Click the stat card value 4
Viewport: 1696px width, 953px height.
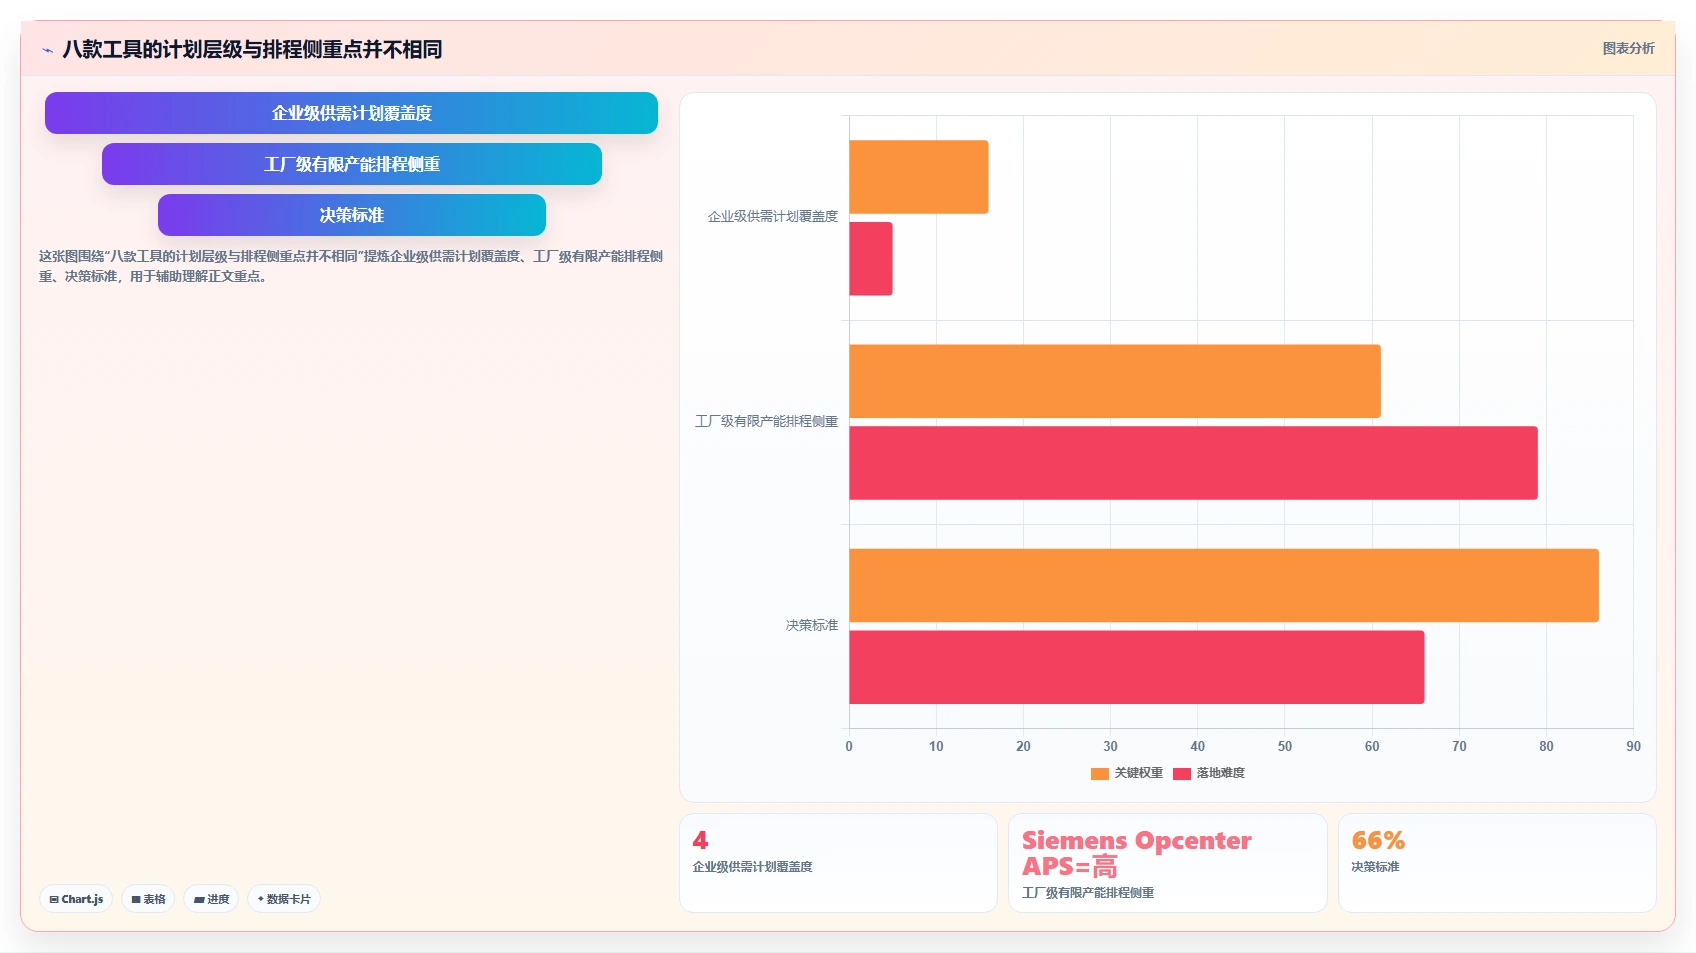tap(700, 840)
